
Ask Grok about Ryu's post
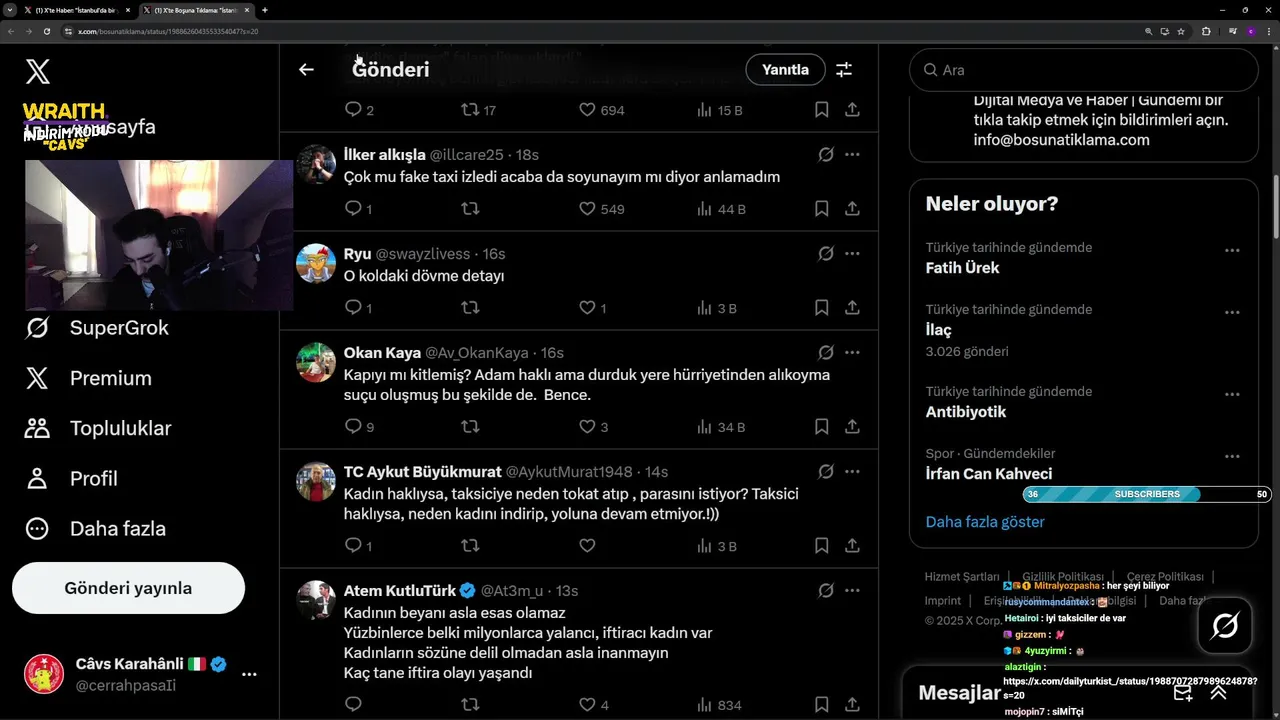826,254
